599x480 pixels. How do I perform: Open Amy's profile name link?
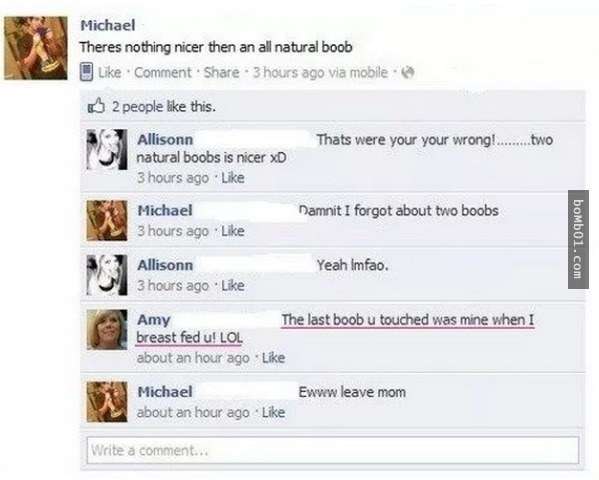point(154,320)
